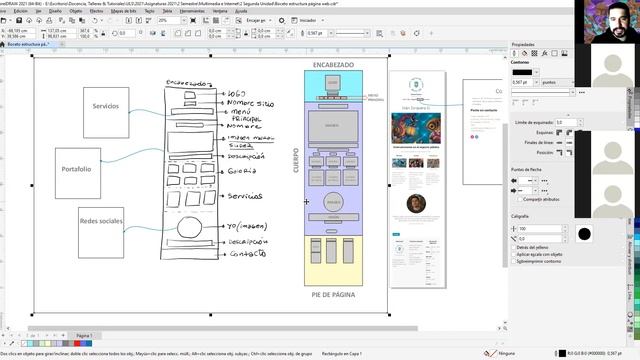Click the paste icon in the toolbar
Image resolution: width=640 pixels, height=360 pixels.
point(82,20)
